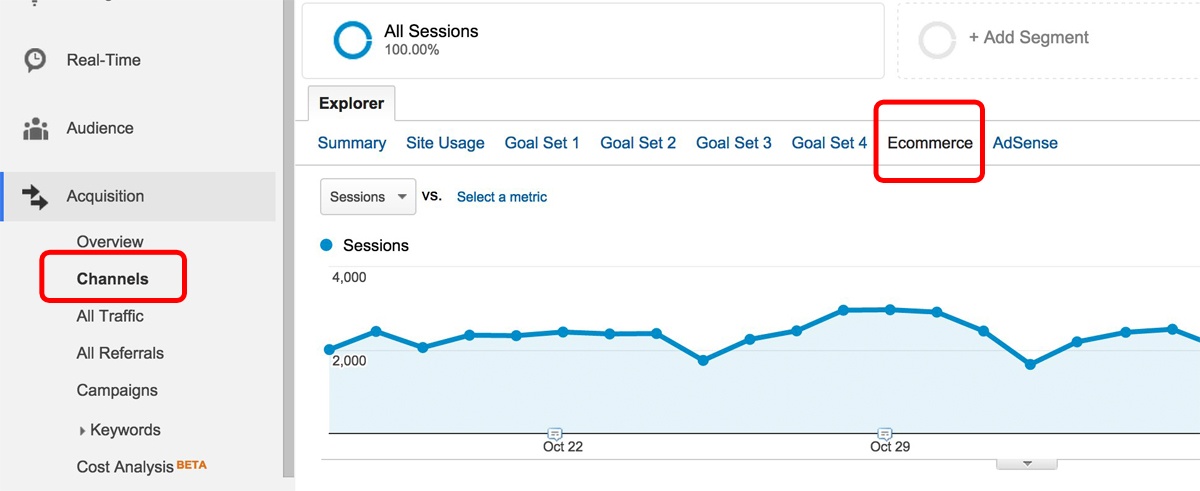This screenshot has width=1200, height=491.
Task: Click the Select a metric link
Action: click(x=501, y=197)
